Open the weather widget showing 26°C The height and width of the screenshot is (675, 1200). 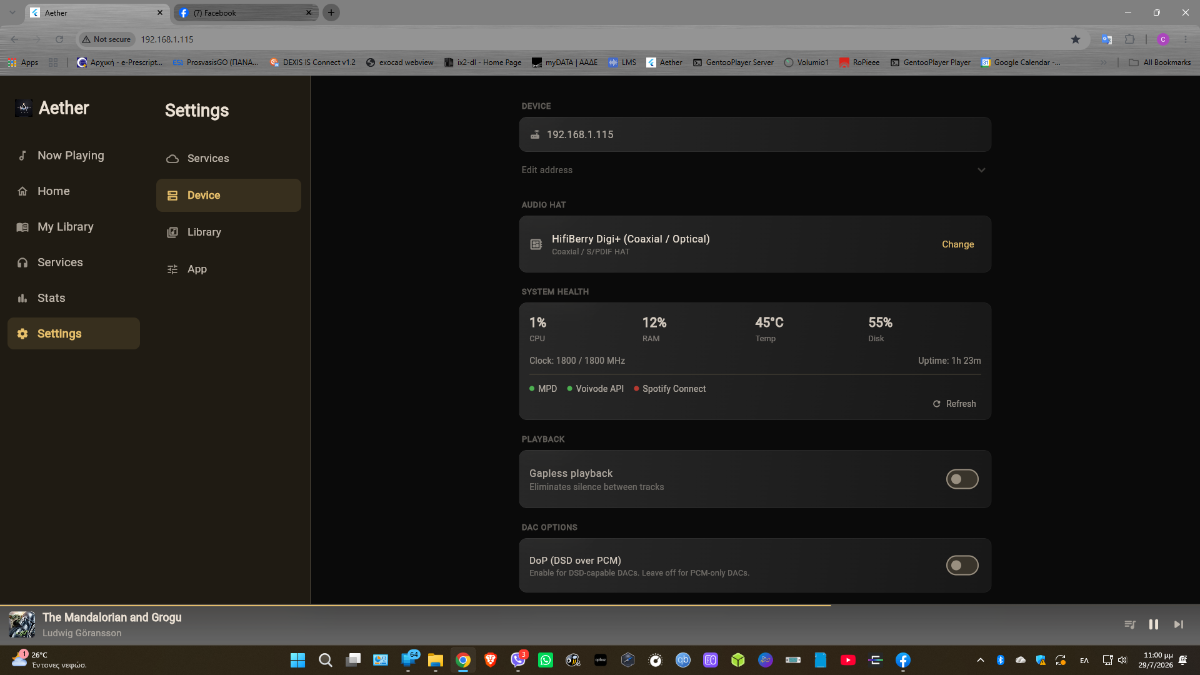coord(48,660)
